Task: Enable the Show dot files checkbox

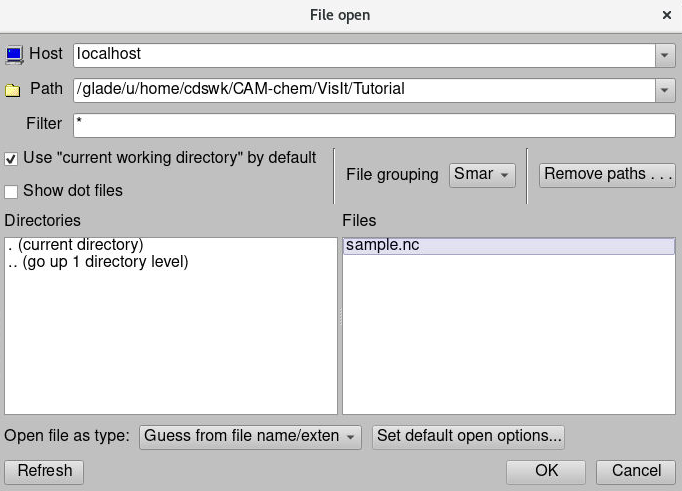Action: [x=11, y=191]
